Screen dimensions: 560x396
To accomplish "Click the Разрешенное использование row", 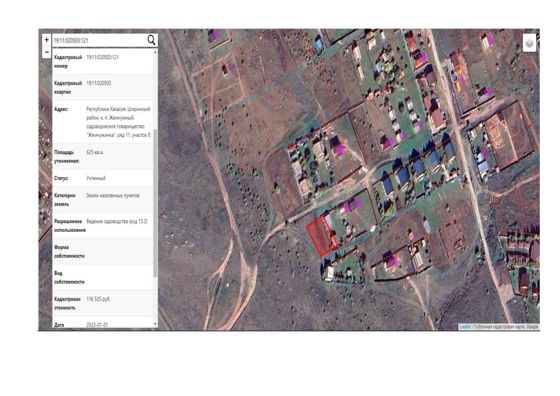I will point(103,225).
